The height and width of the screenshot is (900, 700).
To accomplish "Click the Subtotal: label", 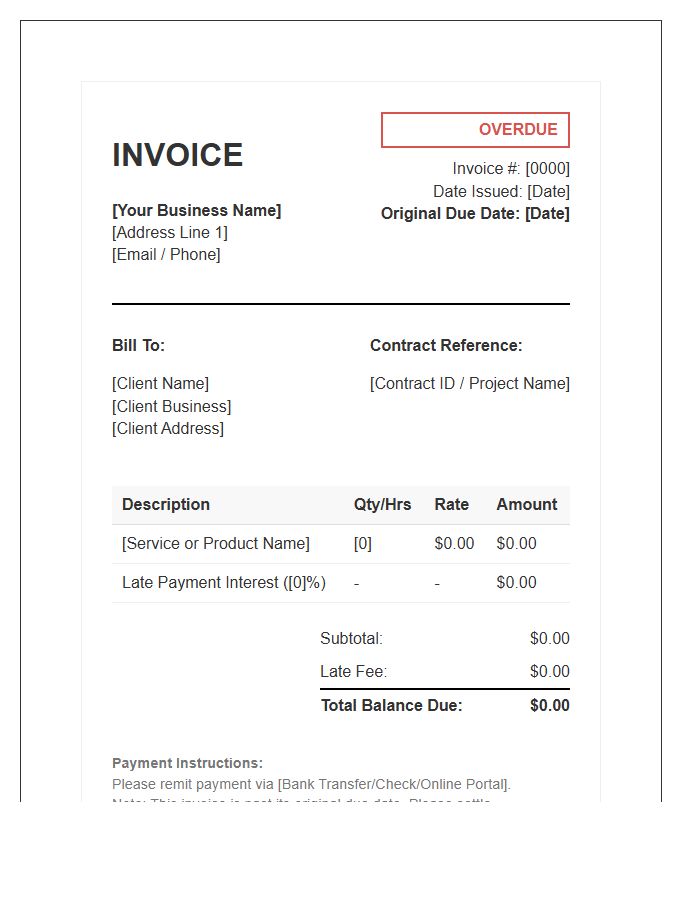I will tap(351, 639).
